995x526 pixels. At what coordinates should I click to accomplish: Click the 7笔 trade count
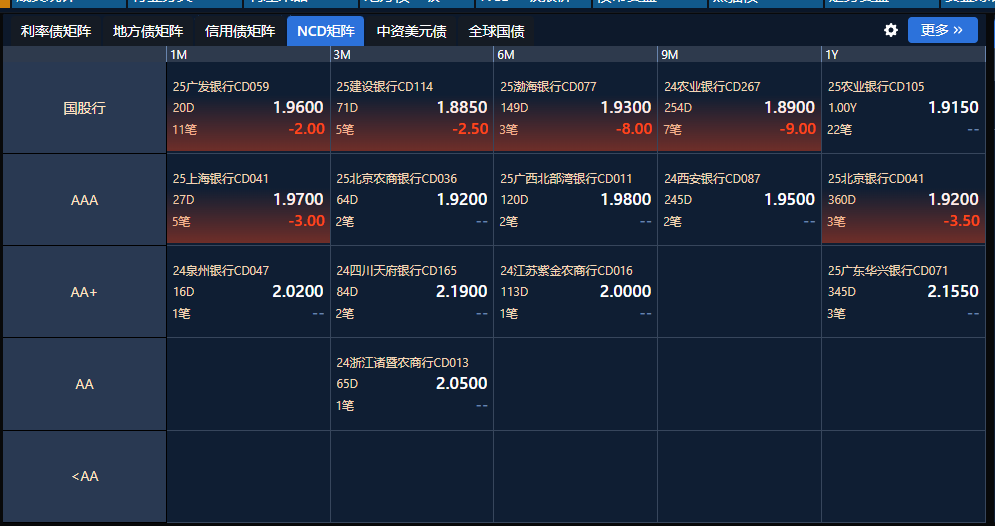(673, 129)
